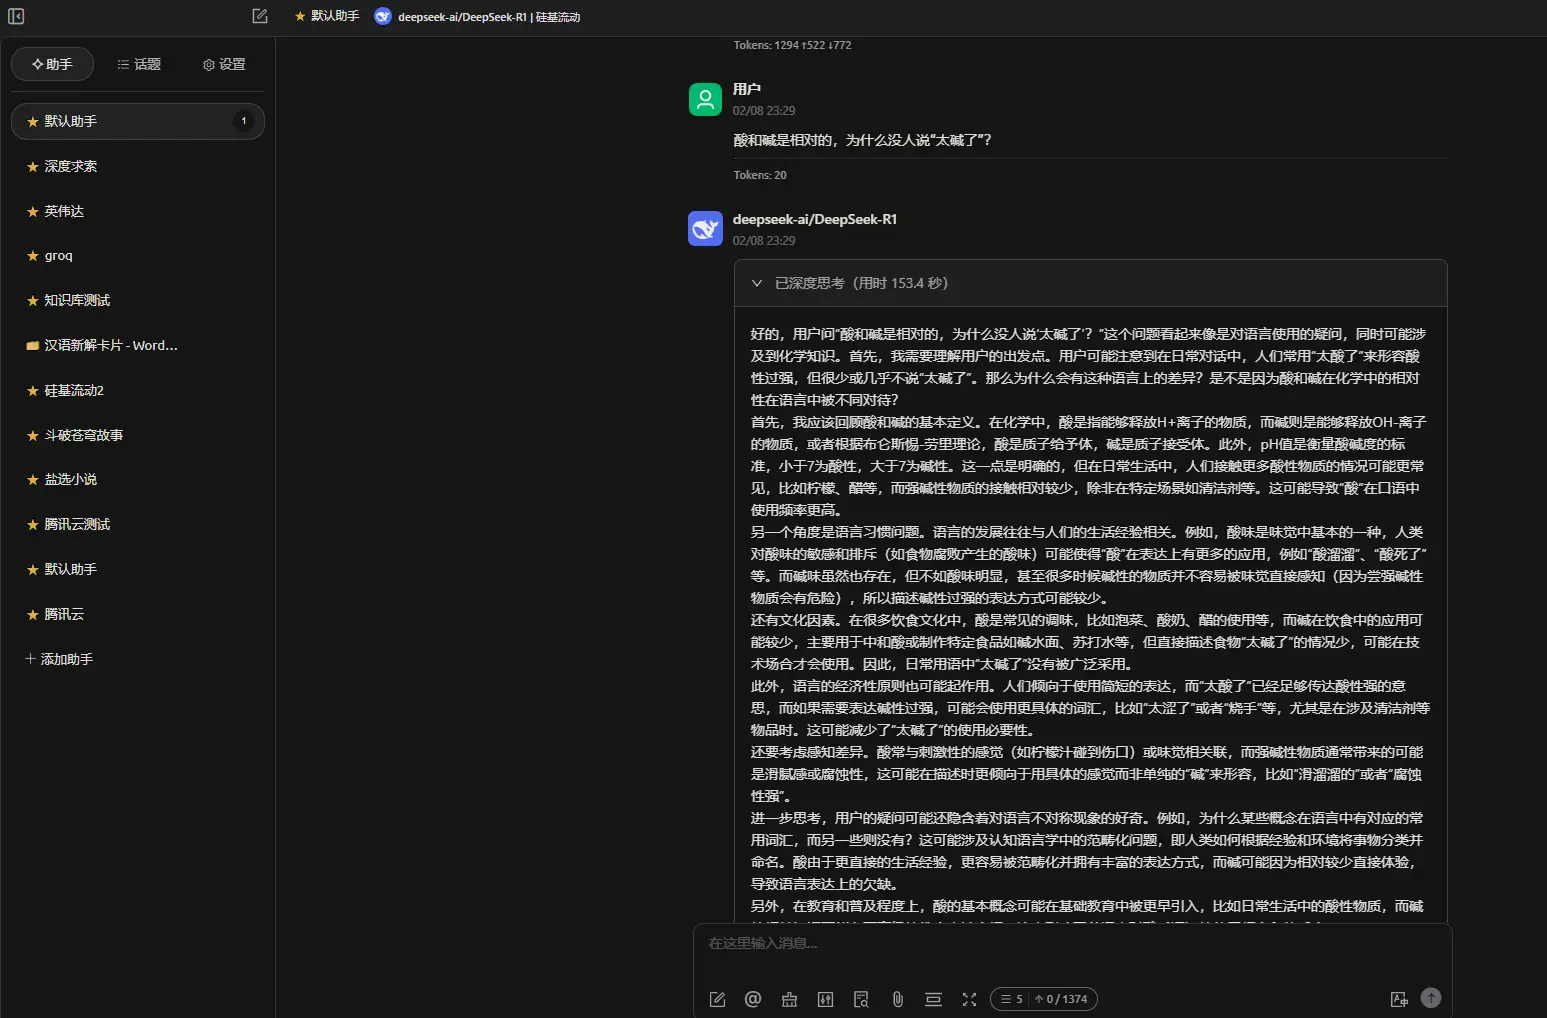Click the @ icon to mention a model
1547x1018 pixels.
pos(753,999)
